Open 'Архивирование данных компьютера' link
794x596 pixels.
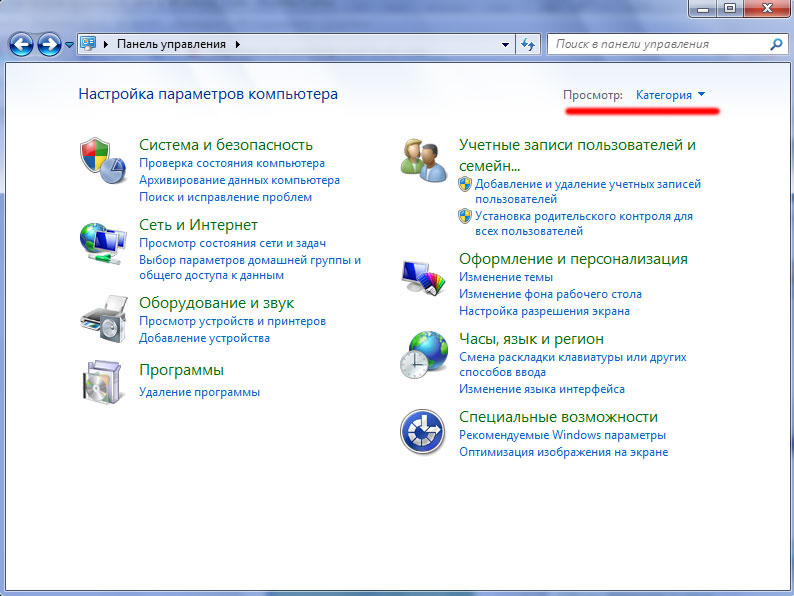tap(240, 180)
